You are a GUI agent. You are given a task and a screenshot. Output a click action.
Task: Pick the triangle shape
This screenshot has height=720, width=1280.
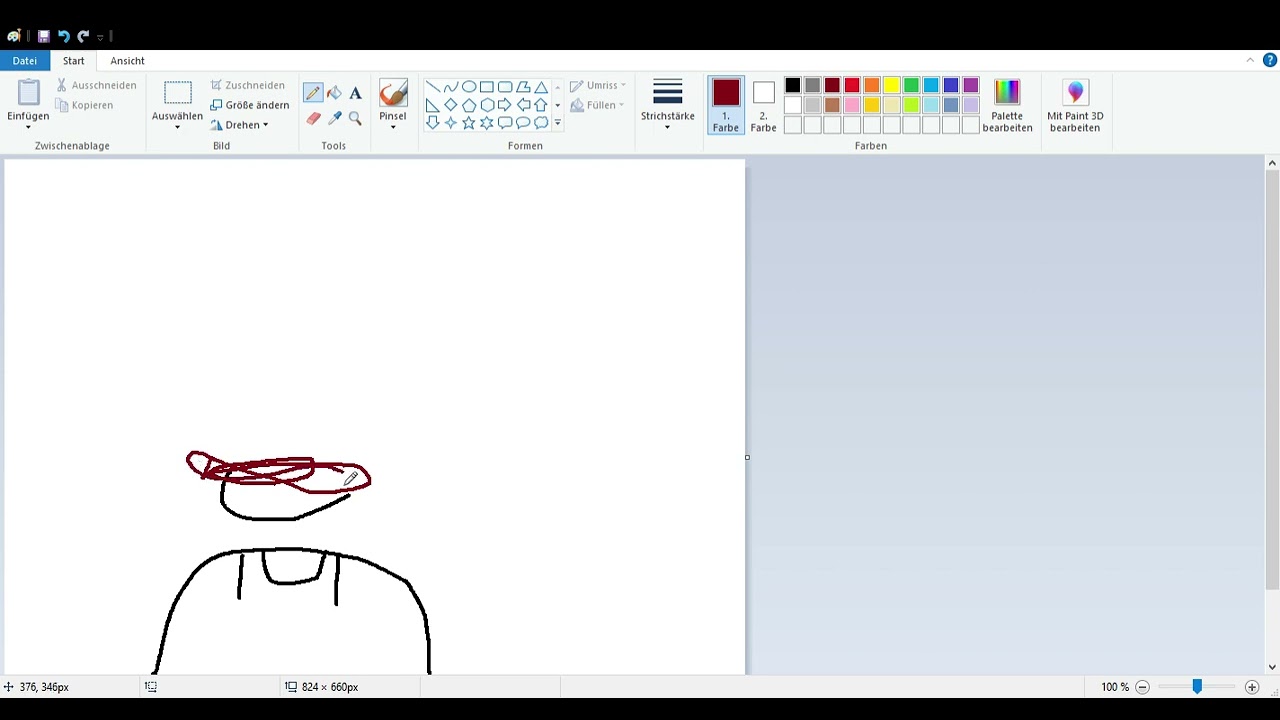(540, 87)
